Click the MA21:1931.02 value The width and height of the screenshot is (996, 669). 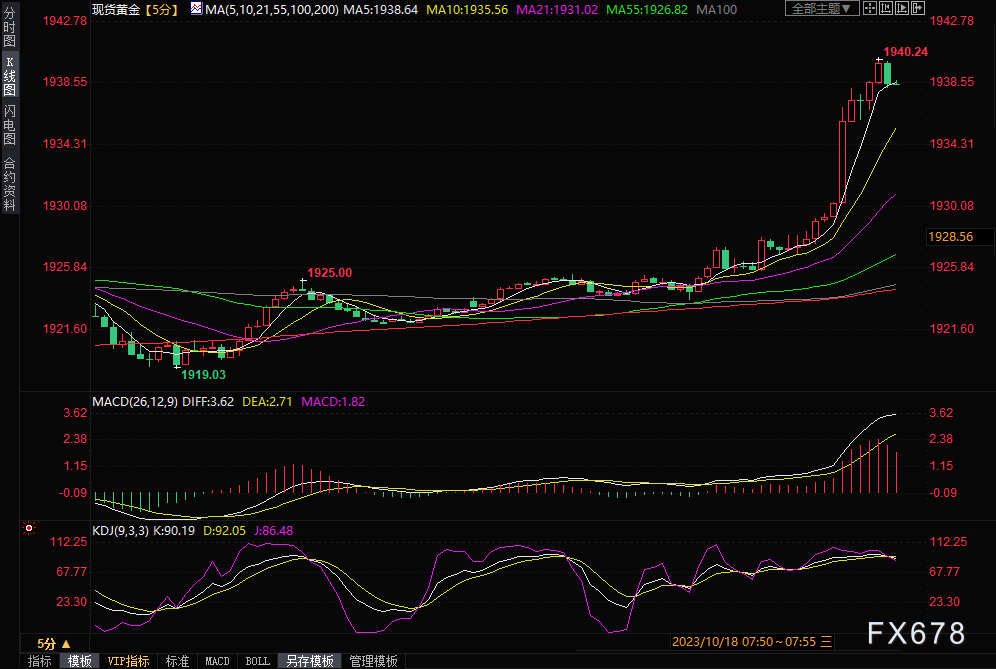[x=557, y=10]
